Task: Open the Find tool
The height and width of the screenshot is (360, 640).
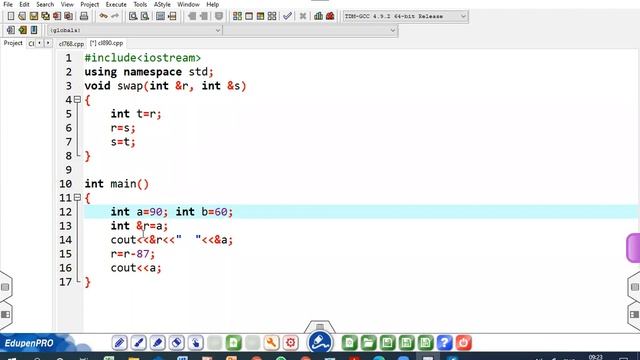Action: pyautogui.click(x=133, y=16)
